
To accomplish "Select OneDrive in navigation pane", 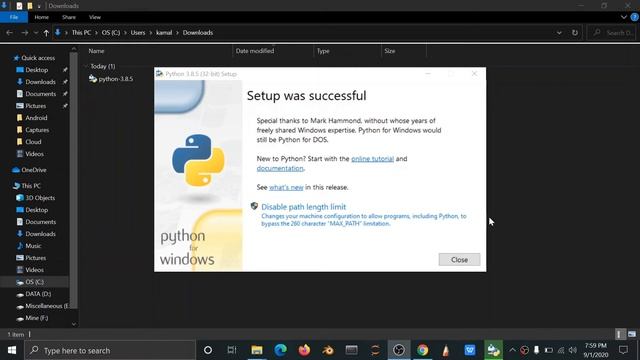I will [33, 170].
